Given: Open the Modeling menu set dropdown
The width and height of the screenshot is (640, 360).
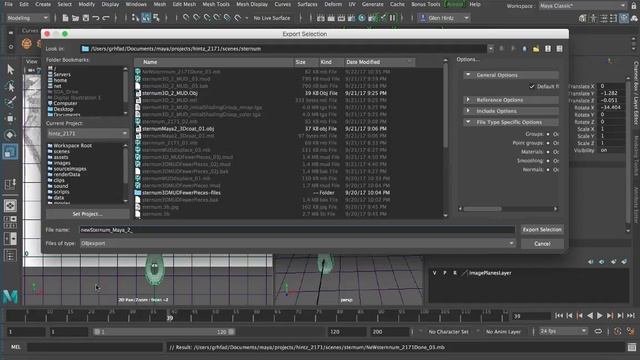Looking at the screenshot, I should tap(27, 18).
